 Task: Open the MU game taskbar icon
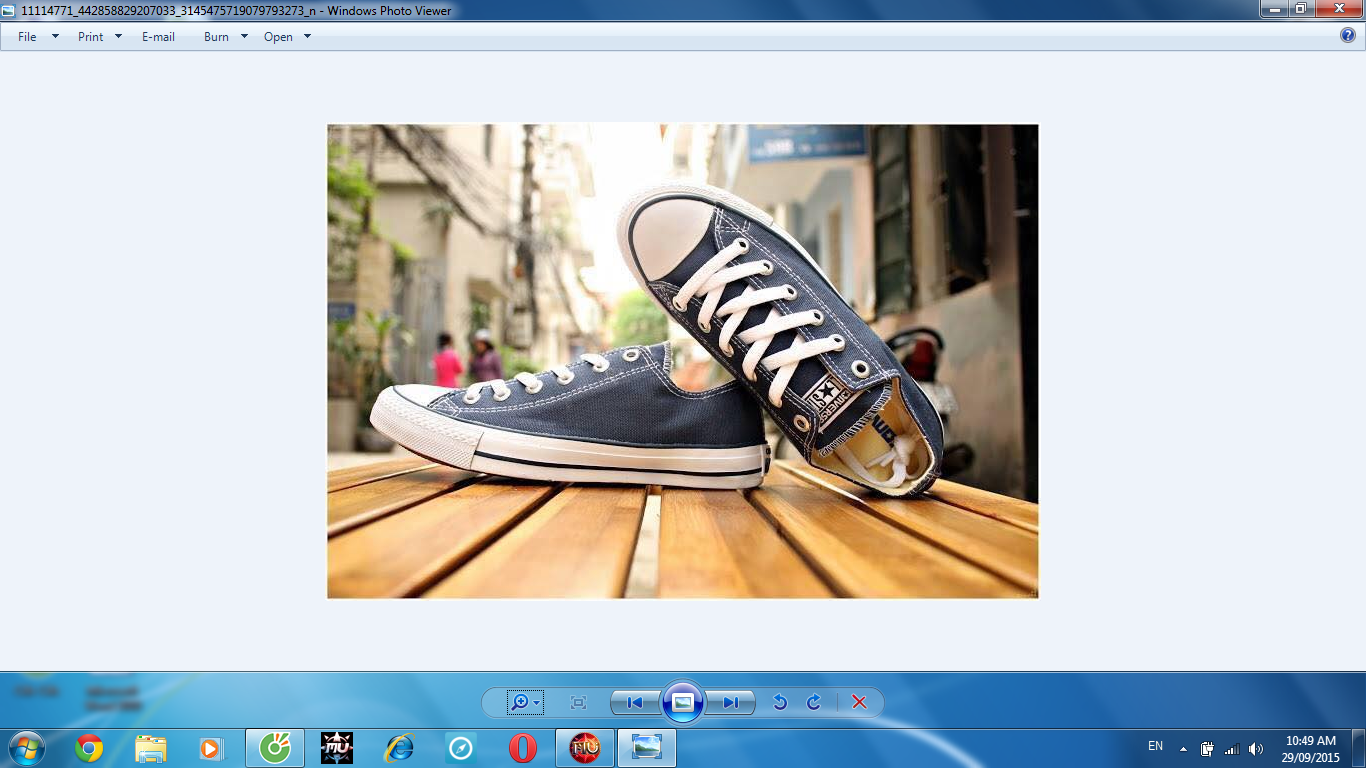tap(337, 748)
